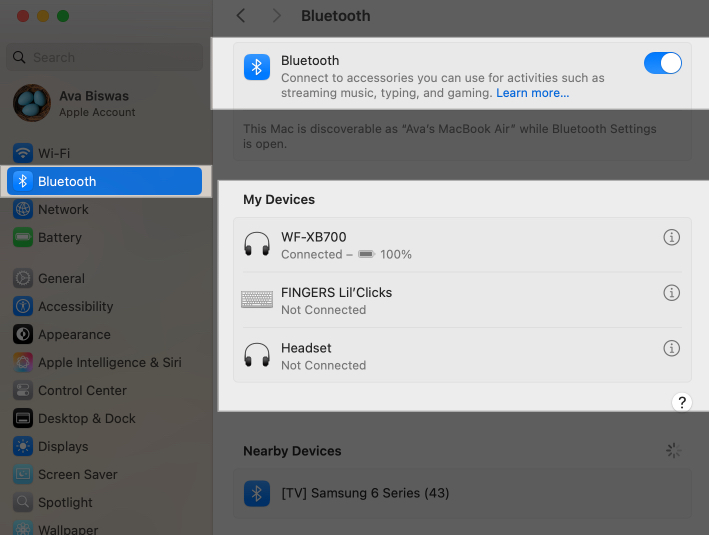Open Displays settings
Image resolution: width=709 pixels, height=535 pixels.
[x=104, y=447]
